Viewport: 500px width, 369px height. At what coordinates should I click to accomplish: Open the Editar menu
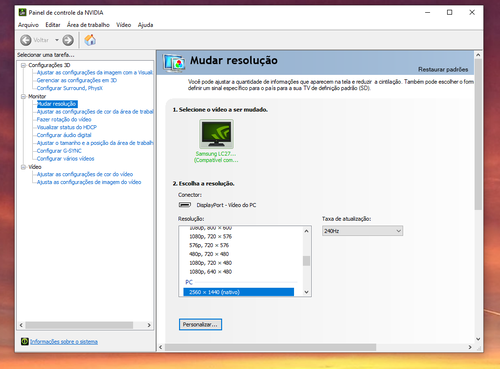(53, 25)
